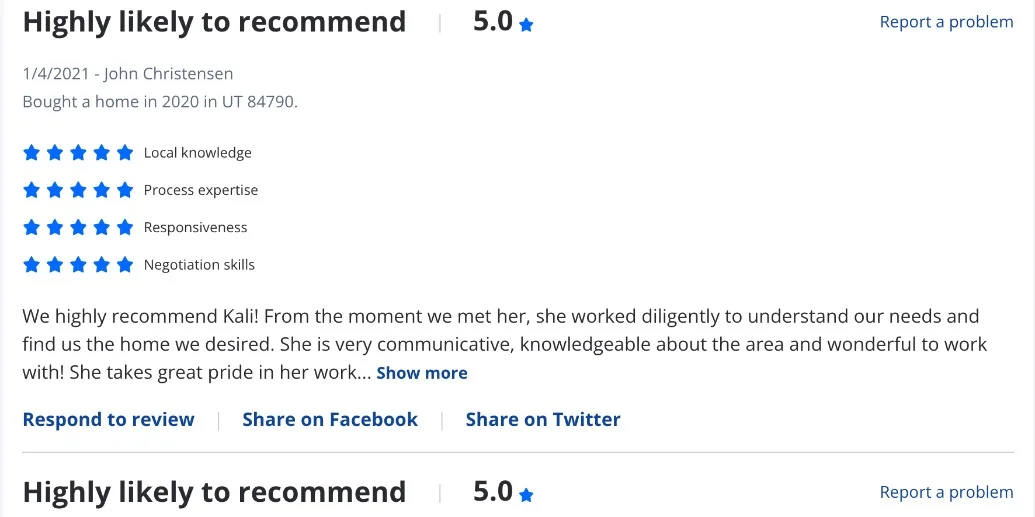Report a problem with the first review
1035x517 pixels.
click(946, 22)
